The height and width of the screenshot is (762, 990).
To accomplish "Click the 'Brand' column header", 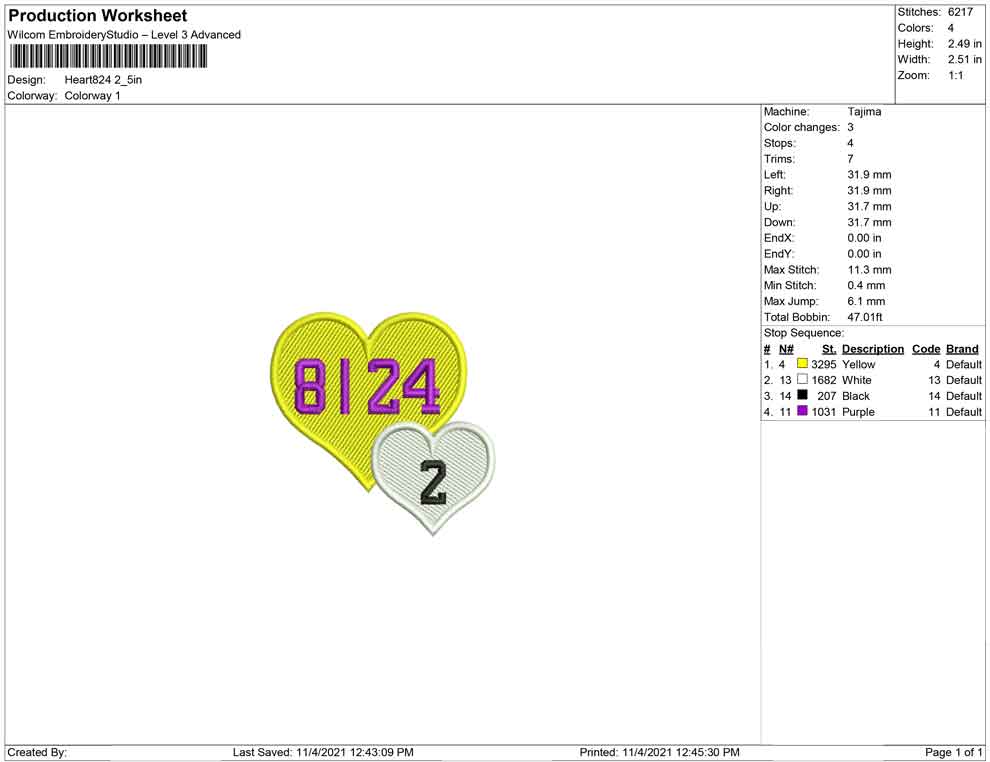I will coord(962,349).
